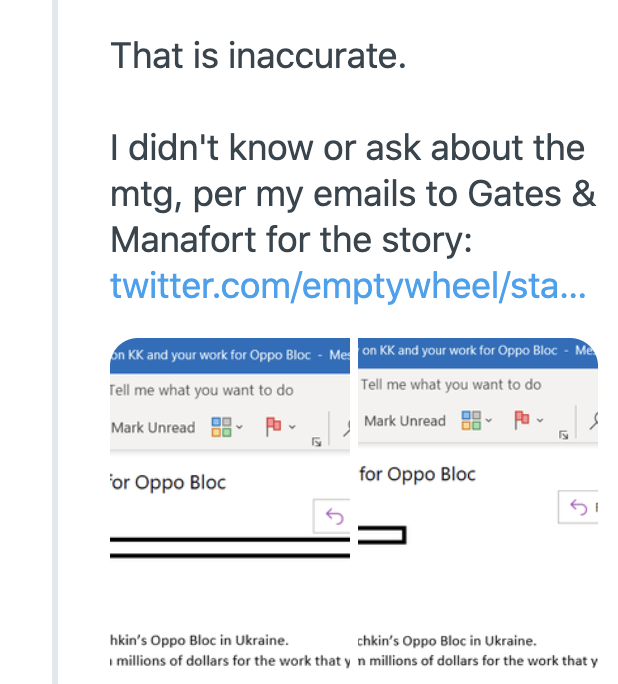Click the Categorize colored squares icon in right image

471,421
